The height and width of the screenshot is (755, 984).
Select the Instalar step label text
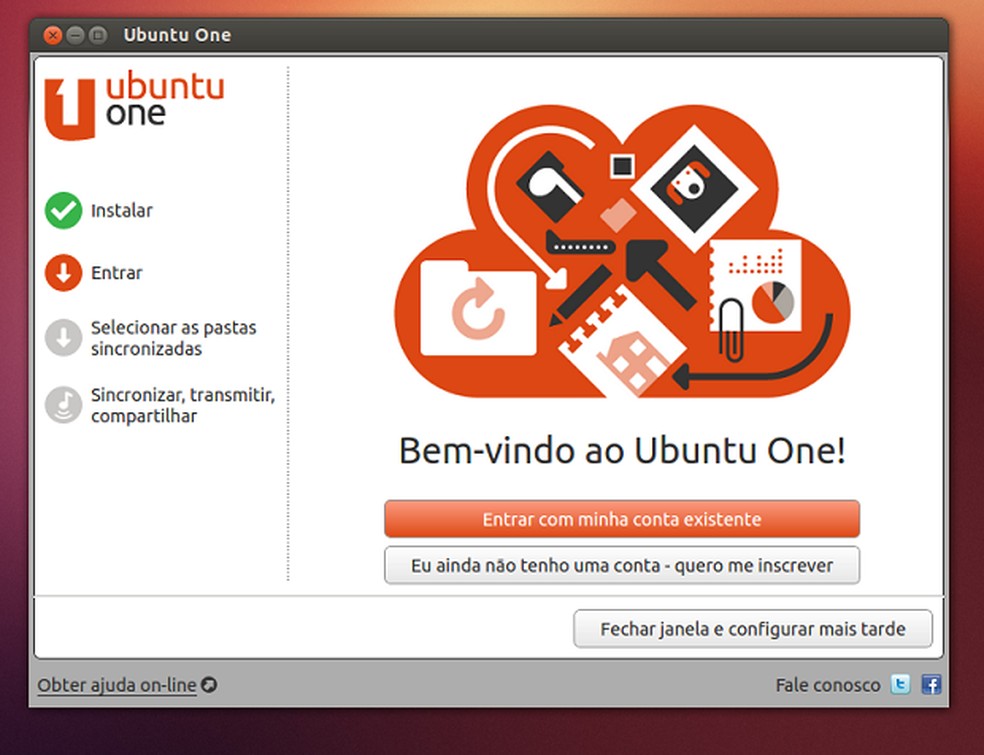120,211
